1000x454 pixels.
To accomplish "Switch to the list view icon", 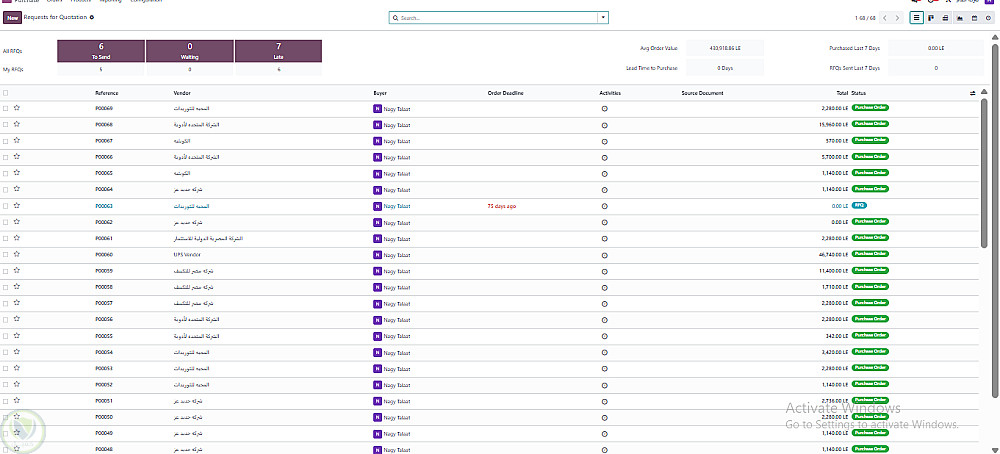I will pyautogui.click(x=916, y=18).
